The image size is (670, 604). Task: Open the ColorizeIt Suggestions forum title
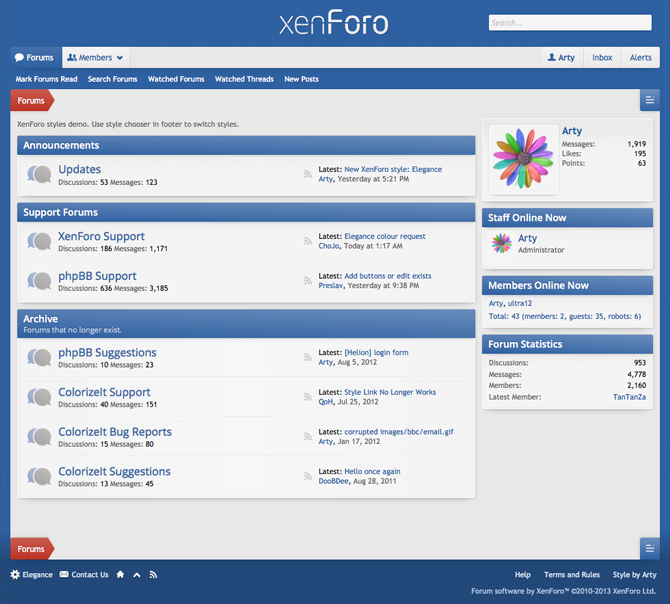115,472
